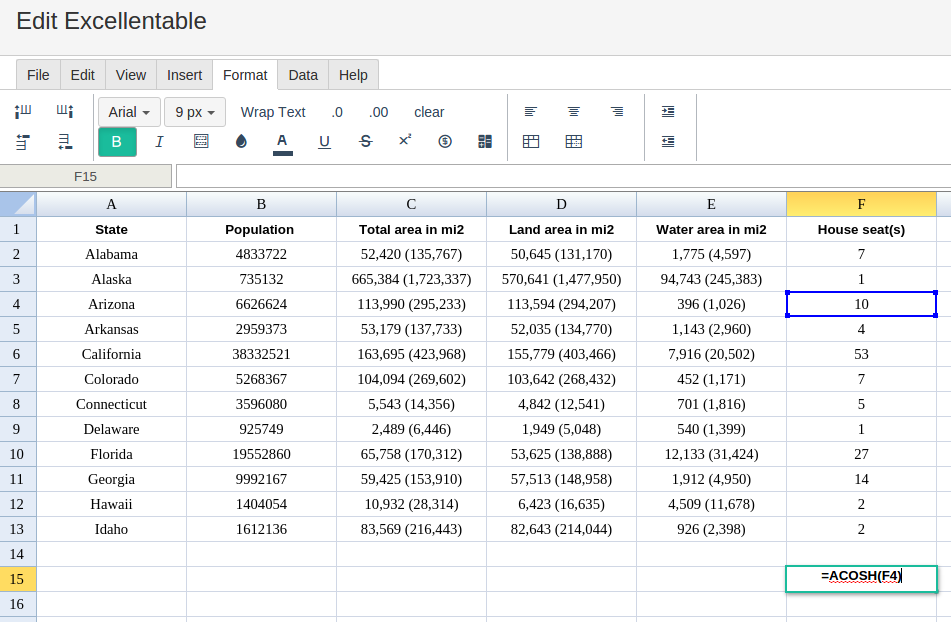Click the cell borders icon
This screenshot has width=951, height=622.
click(201, 142)
